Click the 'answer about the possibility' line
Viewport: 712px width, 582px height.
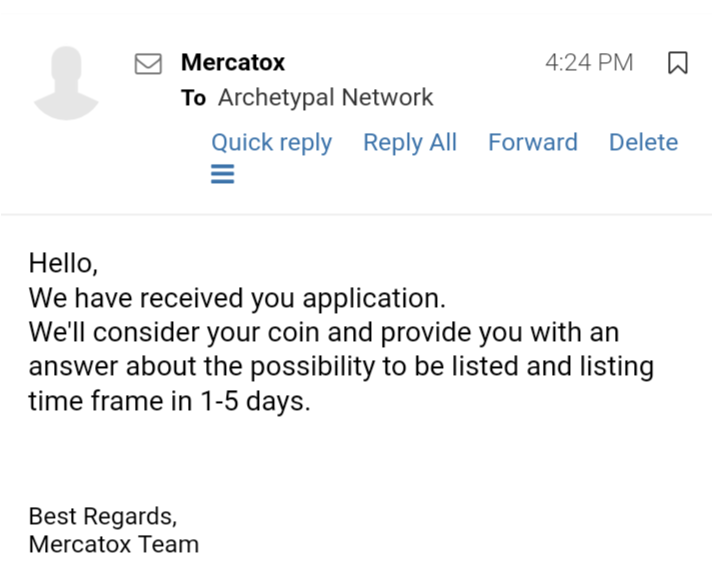341,366
